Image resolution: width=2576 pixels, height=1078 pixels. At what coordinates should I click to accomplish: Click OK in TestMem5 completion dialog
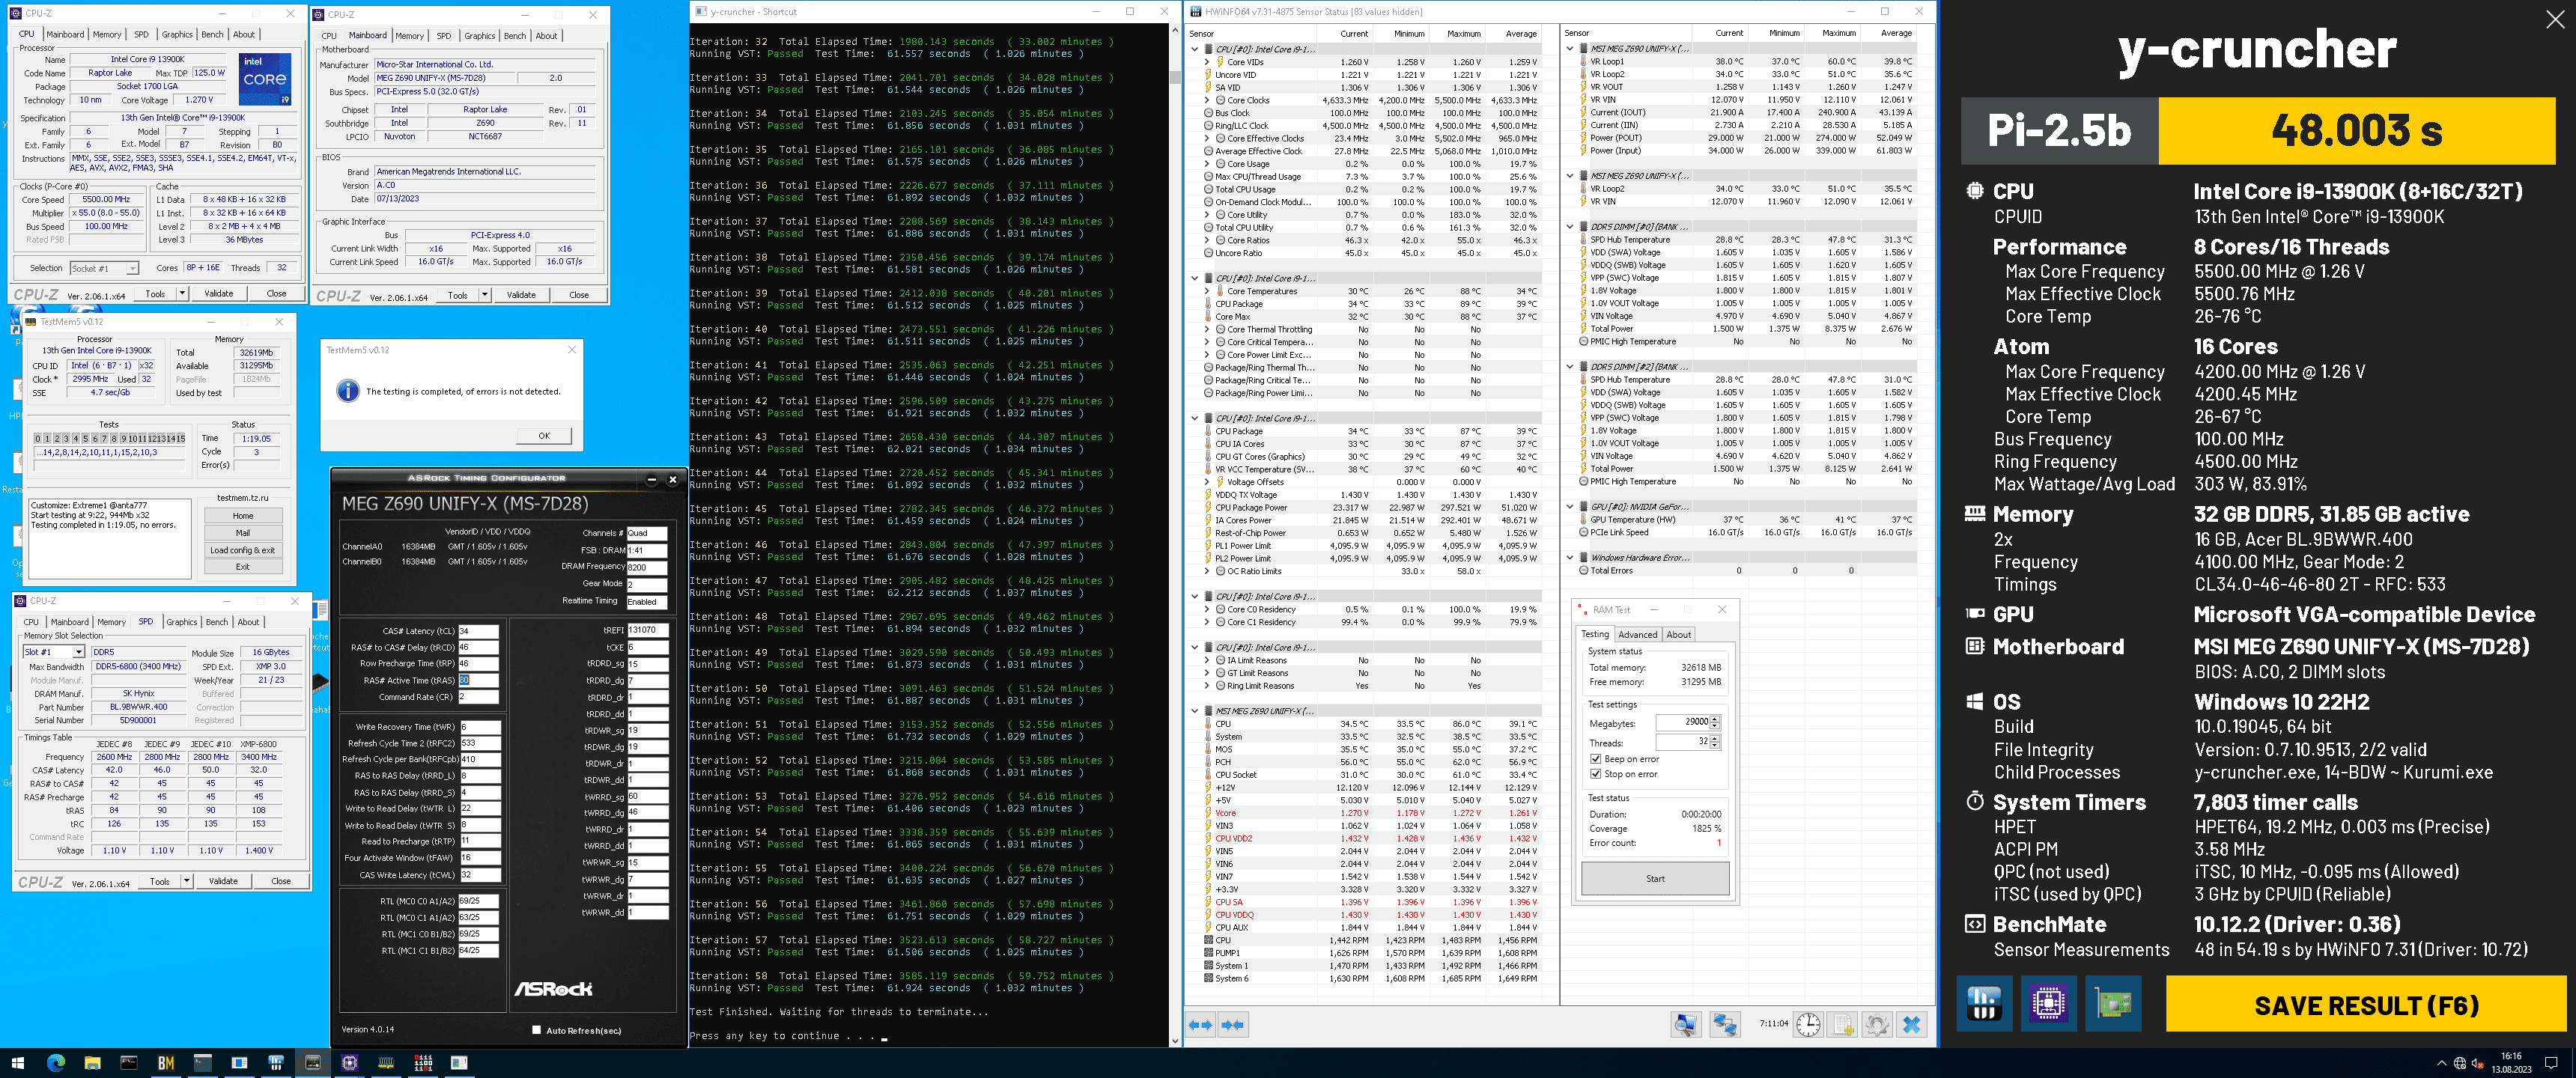[x=543, y=435]
